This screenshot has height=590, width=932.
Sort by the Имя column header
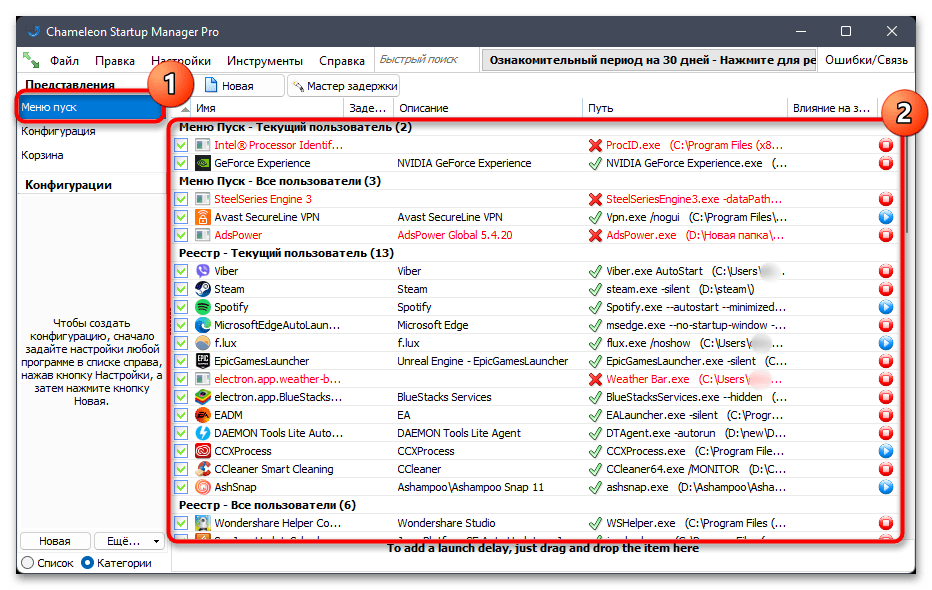click(x=267, y=108)
